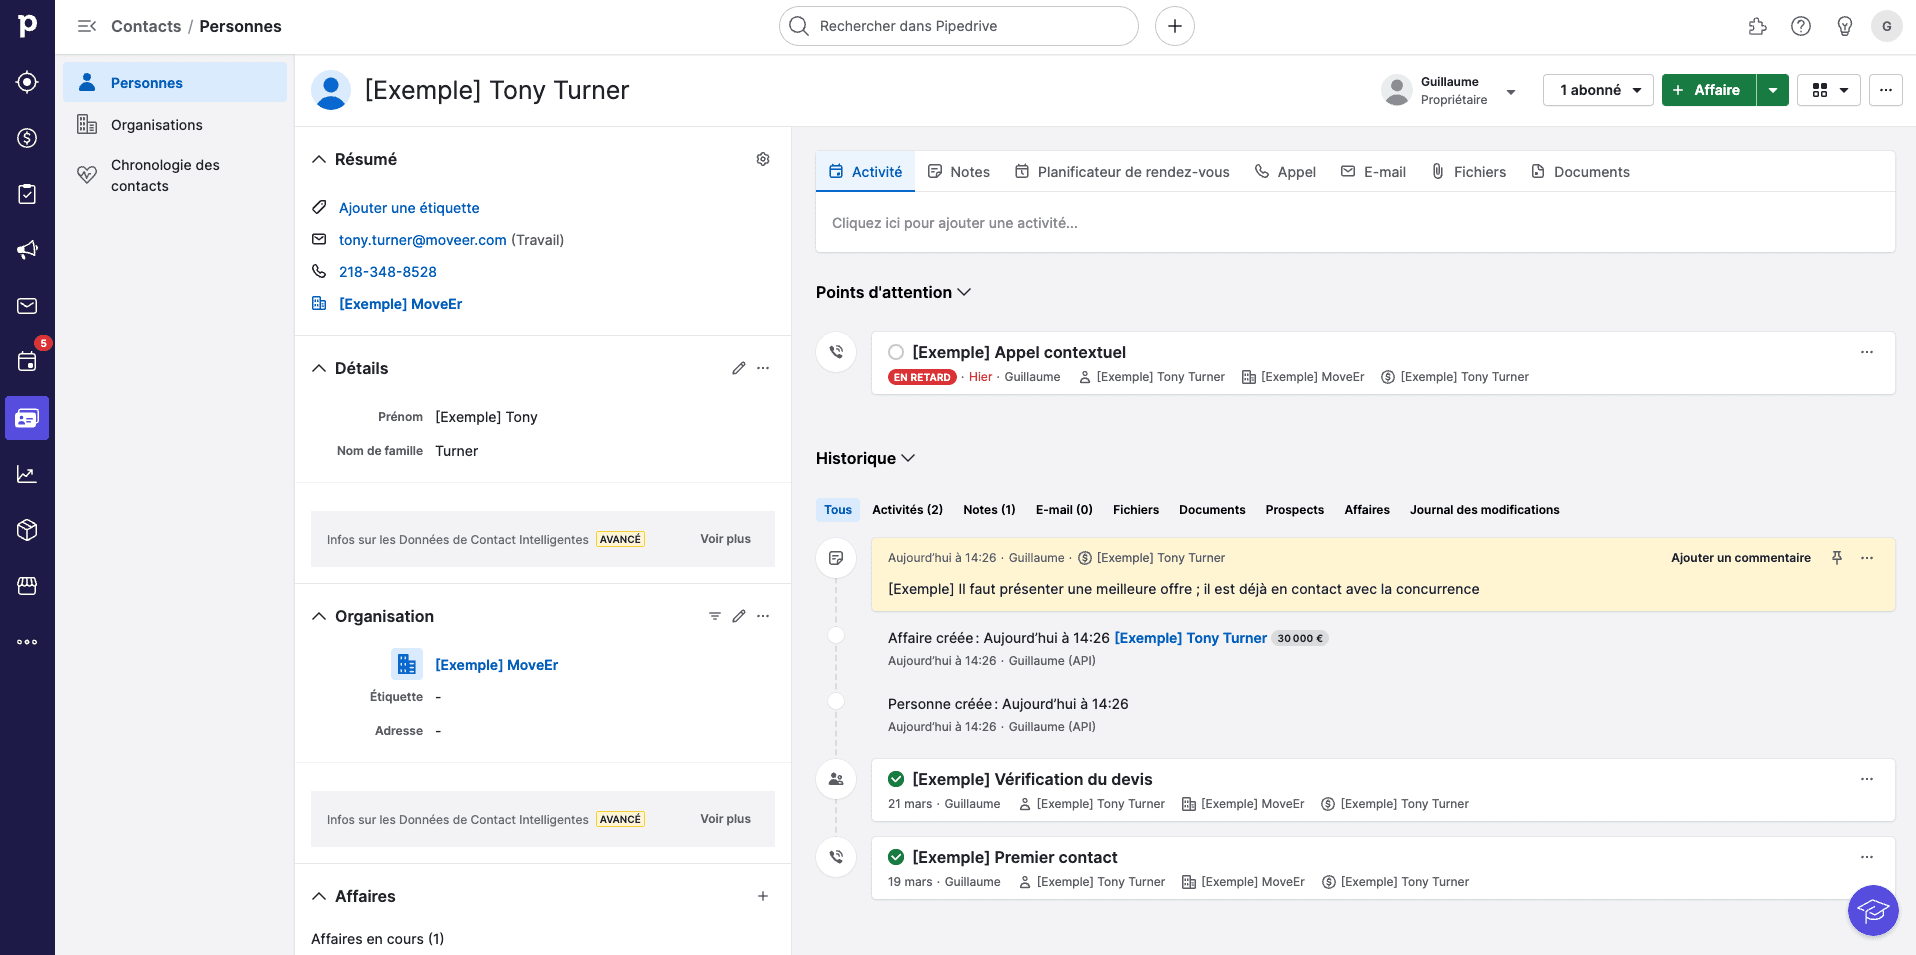Screen dimensions: 1916x955
Task: Open the suggestions puzzle-piece icon in top bar
Action: (1757, 26)
